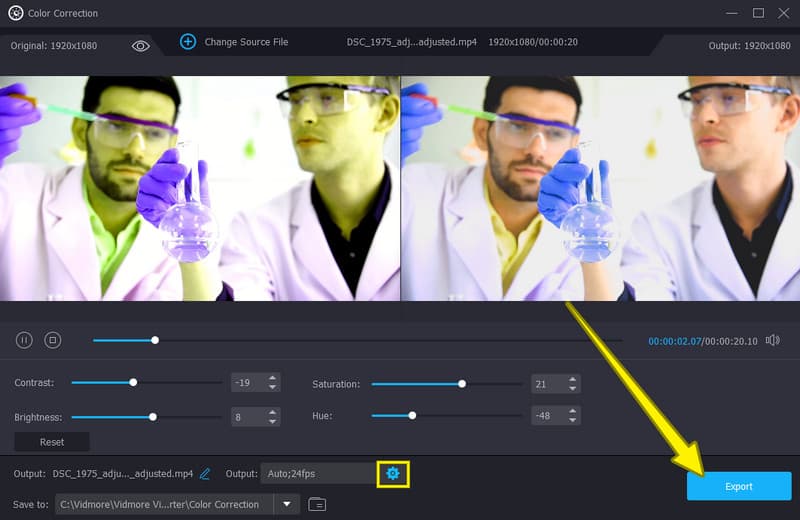
Task: Click the Change Source File label
Action: coord(246,42)
